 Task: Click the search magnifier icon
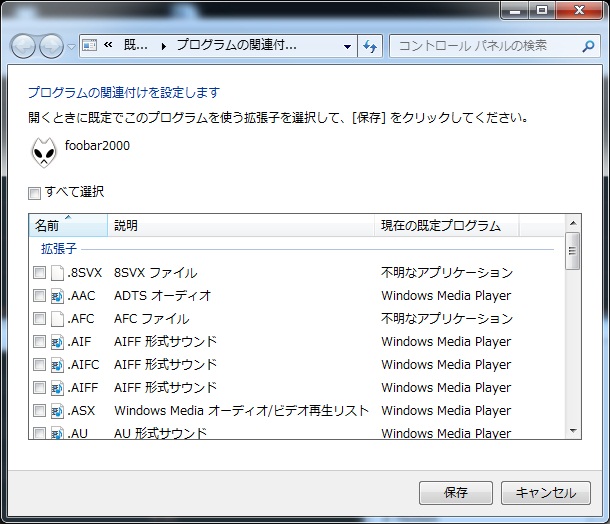(587, 46)
